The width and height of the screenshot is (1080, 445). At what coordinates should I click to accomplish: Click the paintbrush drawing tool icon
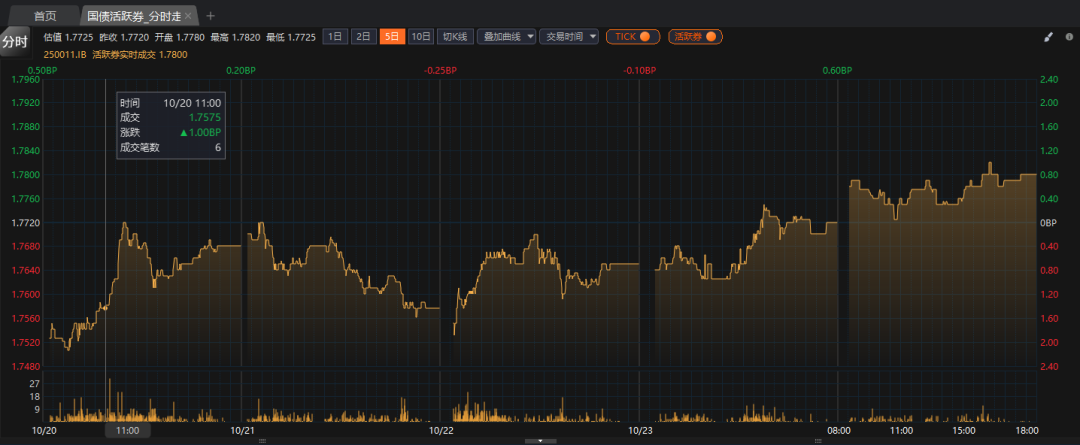click(x=1048, y=37)
